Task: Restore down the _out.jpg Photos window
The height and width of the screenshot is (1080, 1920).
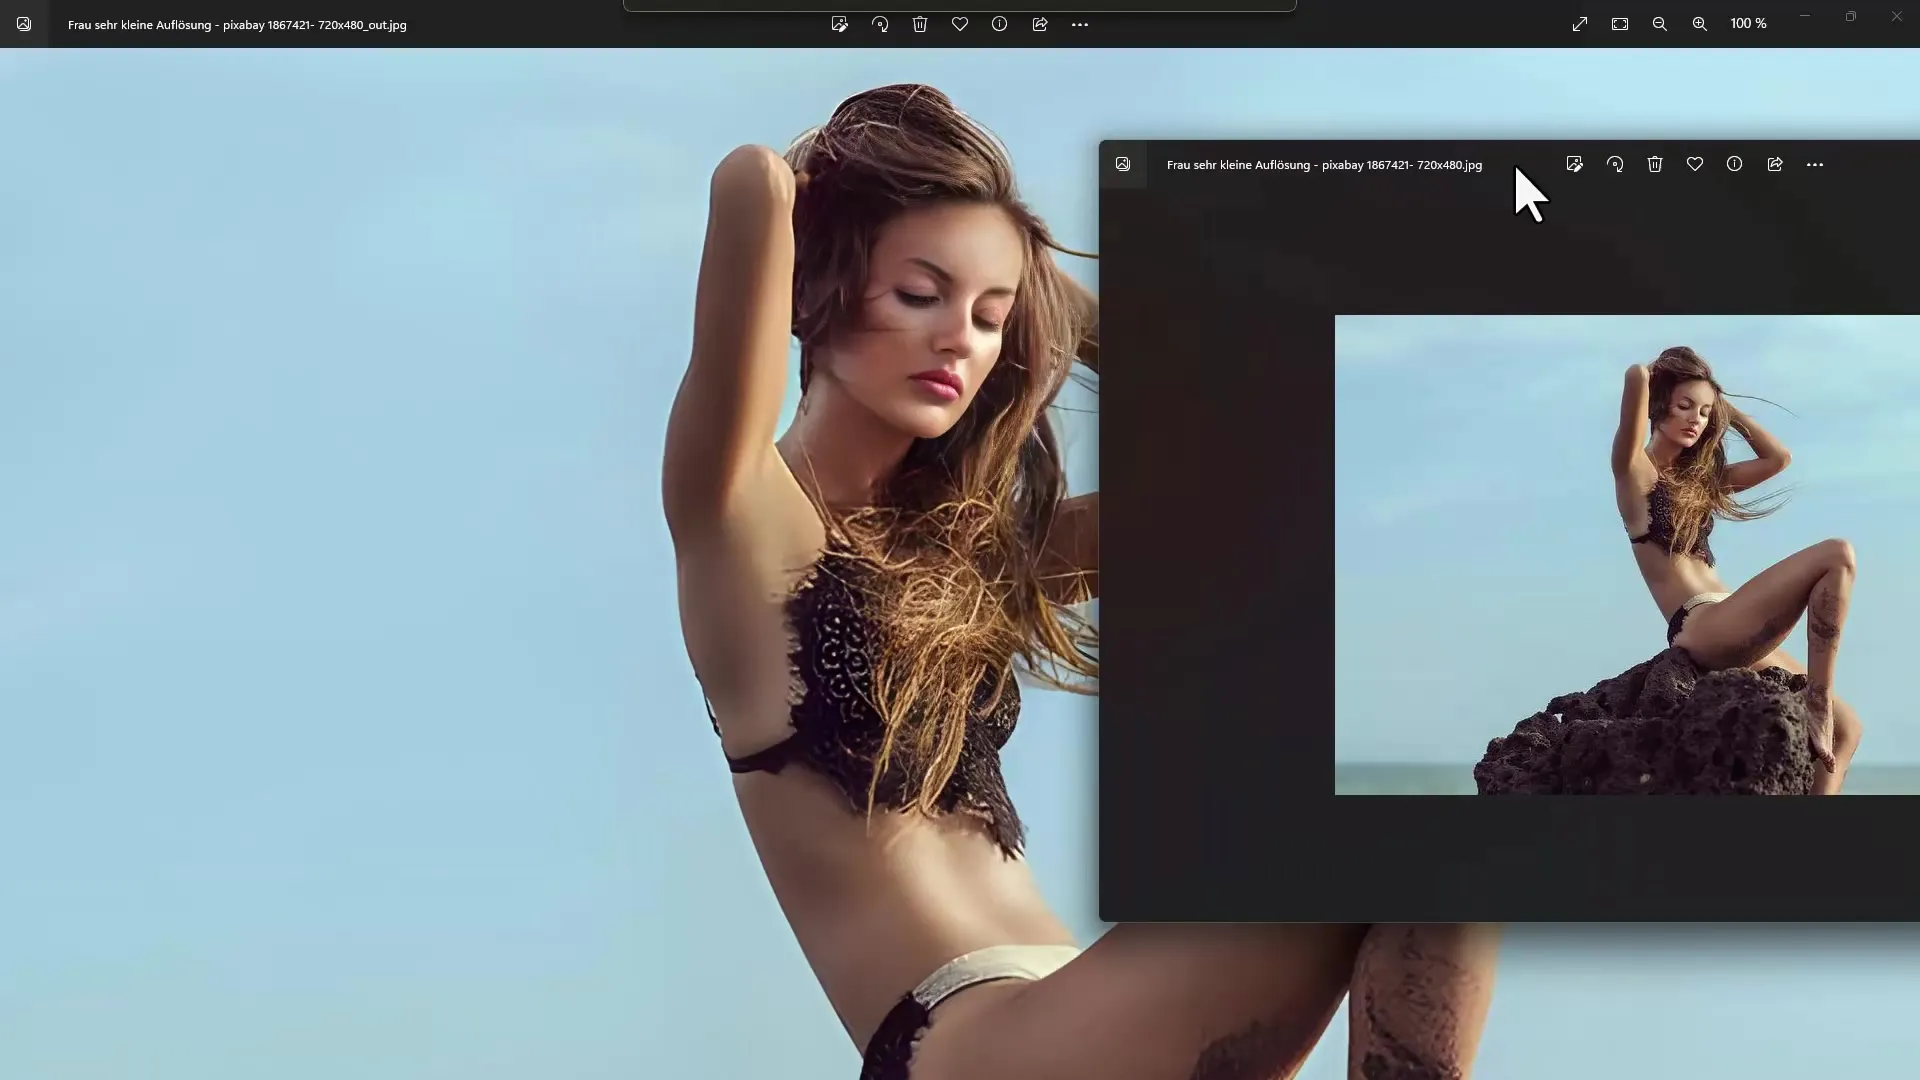Action: tap(1851, 16)
